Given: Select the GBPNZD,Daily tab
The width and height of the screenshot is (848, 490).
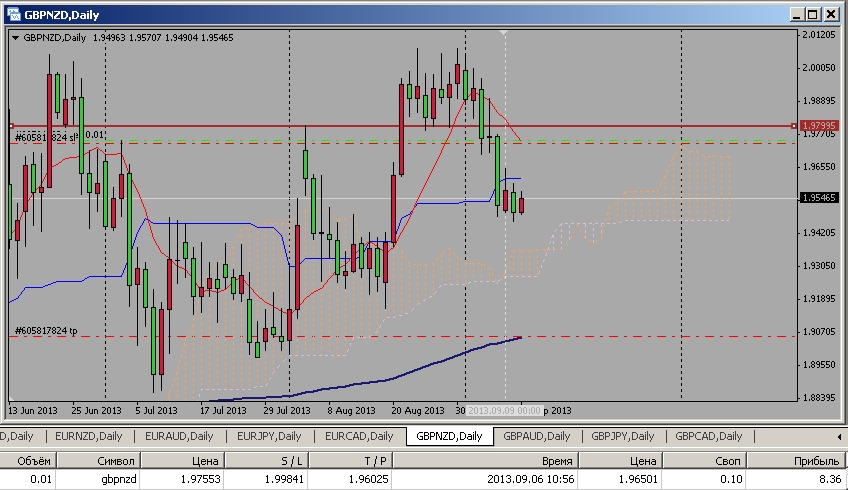Looking at the screenshot, I should [x=449, y=436].
